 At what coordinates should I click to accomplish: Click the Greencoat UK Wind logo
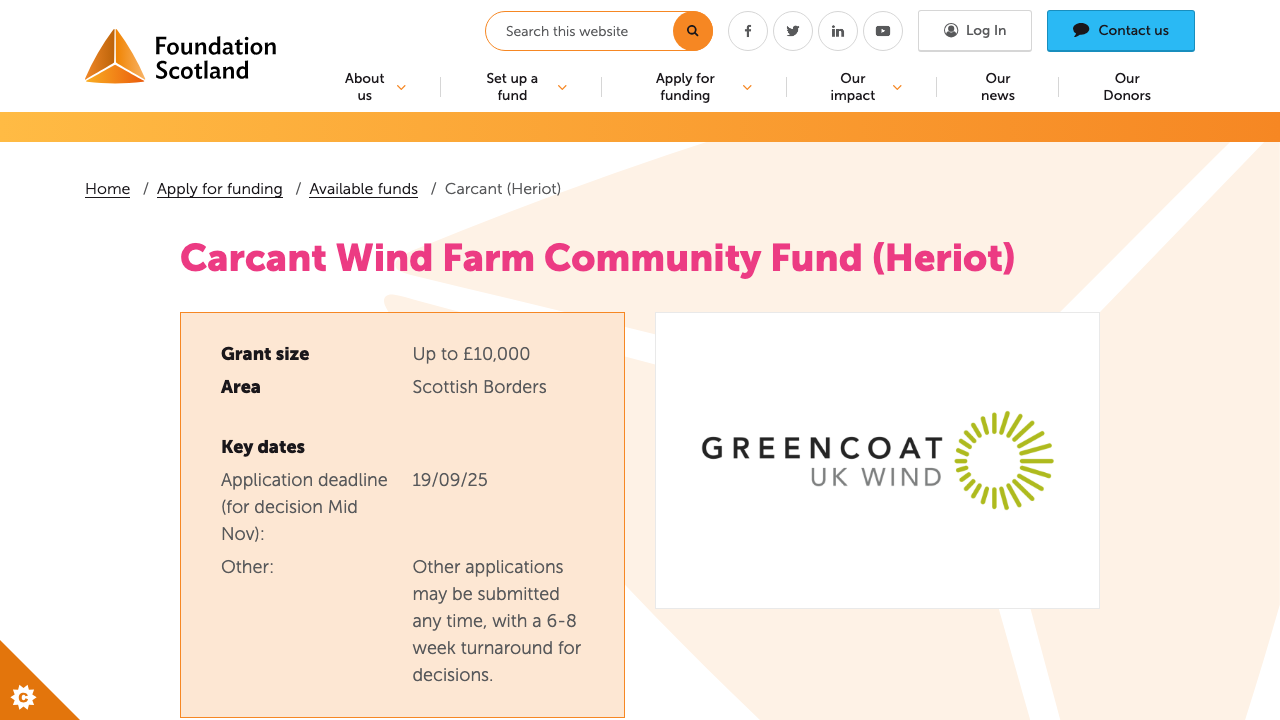click(876, 460)
